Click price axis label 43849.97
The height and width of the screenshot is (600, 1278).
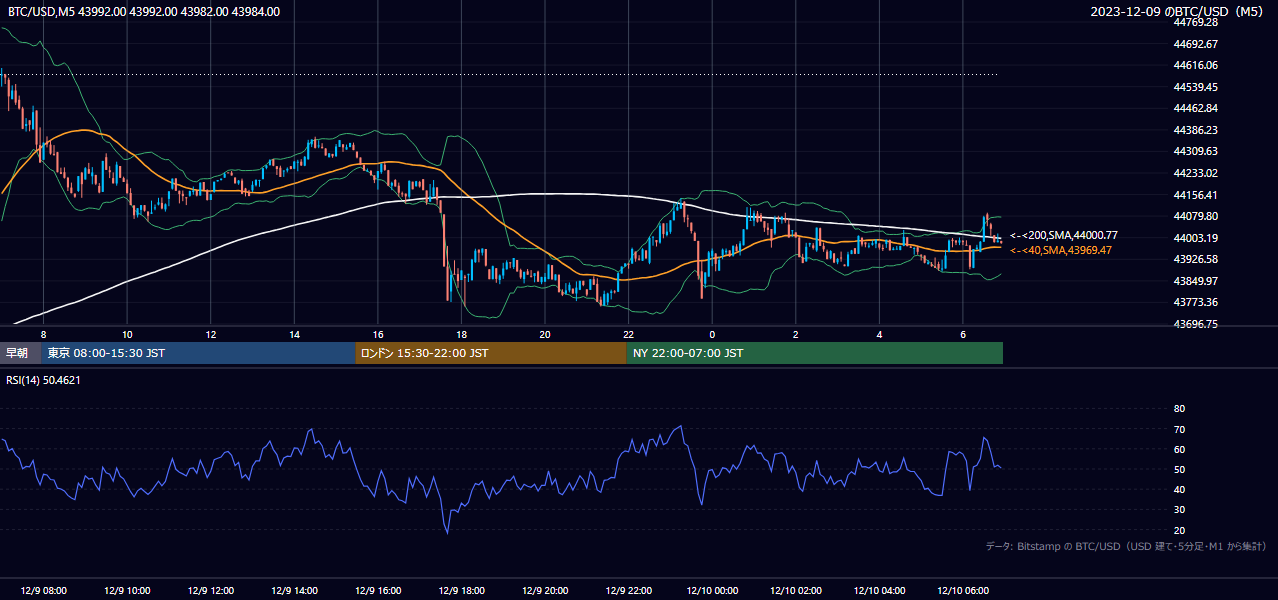coord(1195,281)
